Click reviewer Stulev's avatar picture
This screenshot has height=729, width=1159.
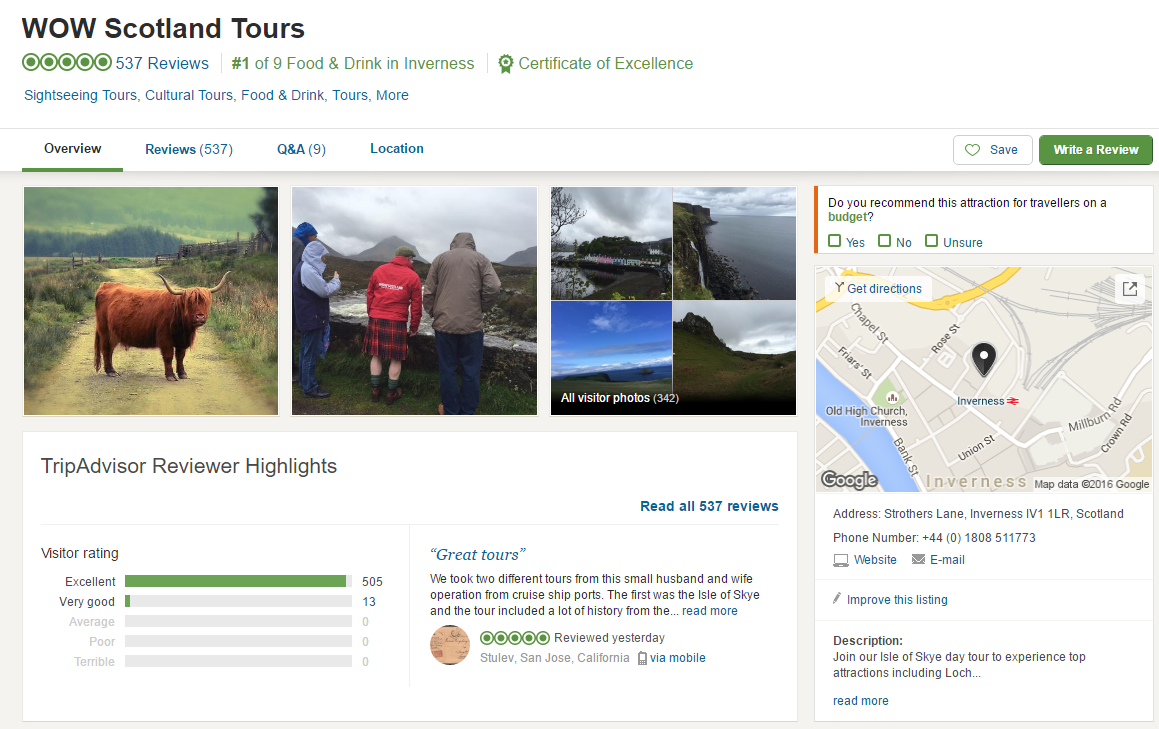(450, 645)
